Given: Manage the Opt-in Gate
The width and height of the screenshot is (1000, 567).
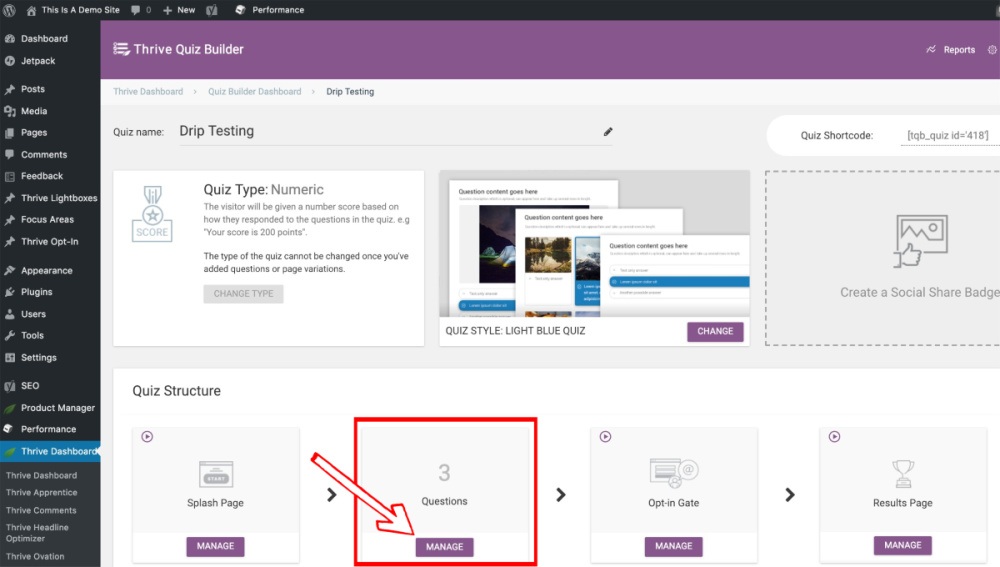Looking at the screenshot, I should coord(673,547).
